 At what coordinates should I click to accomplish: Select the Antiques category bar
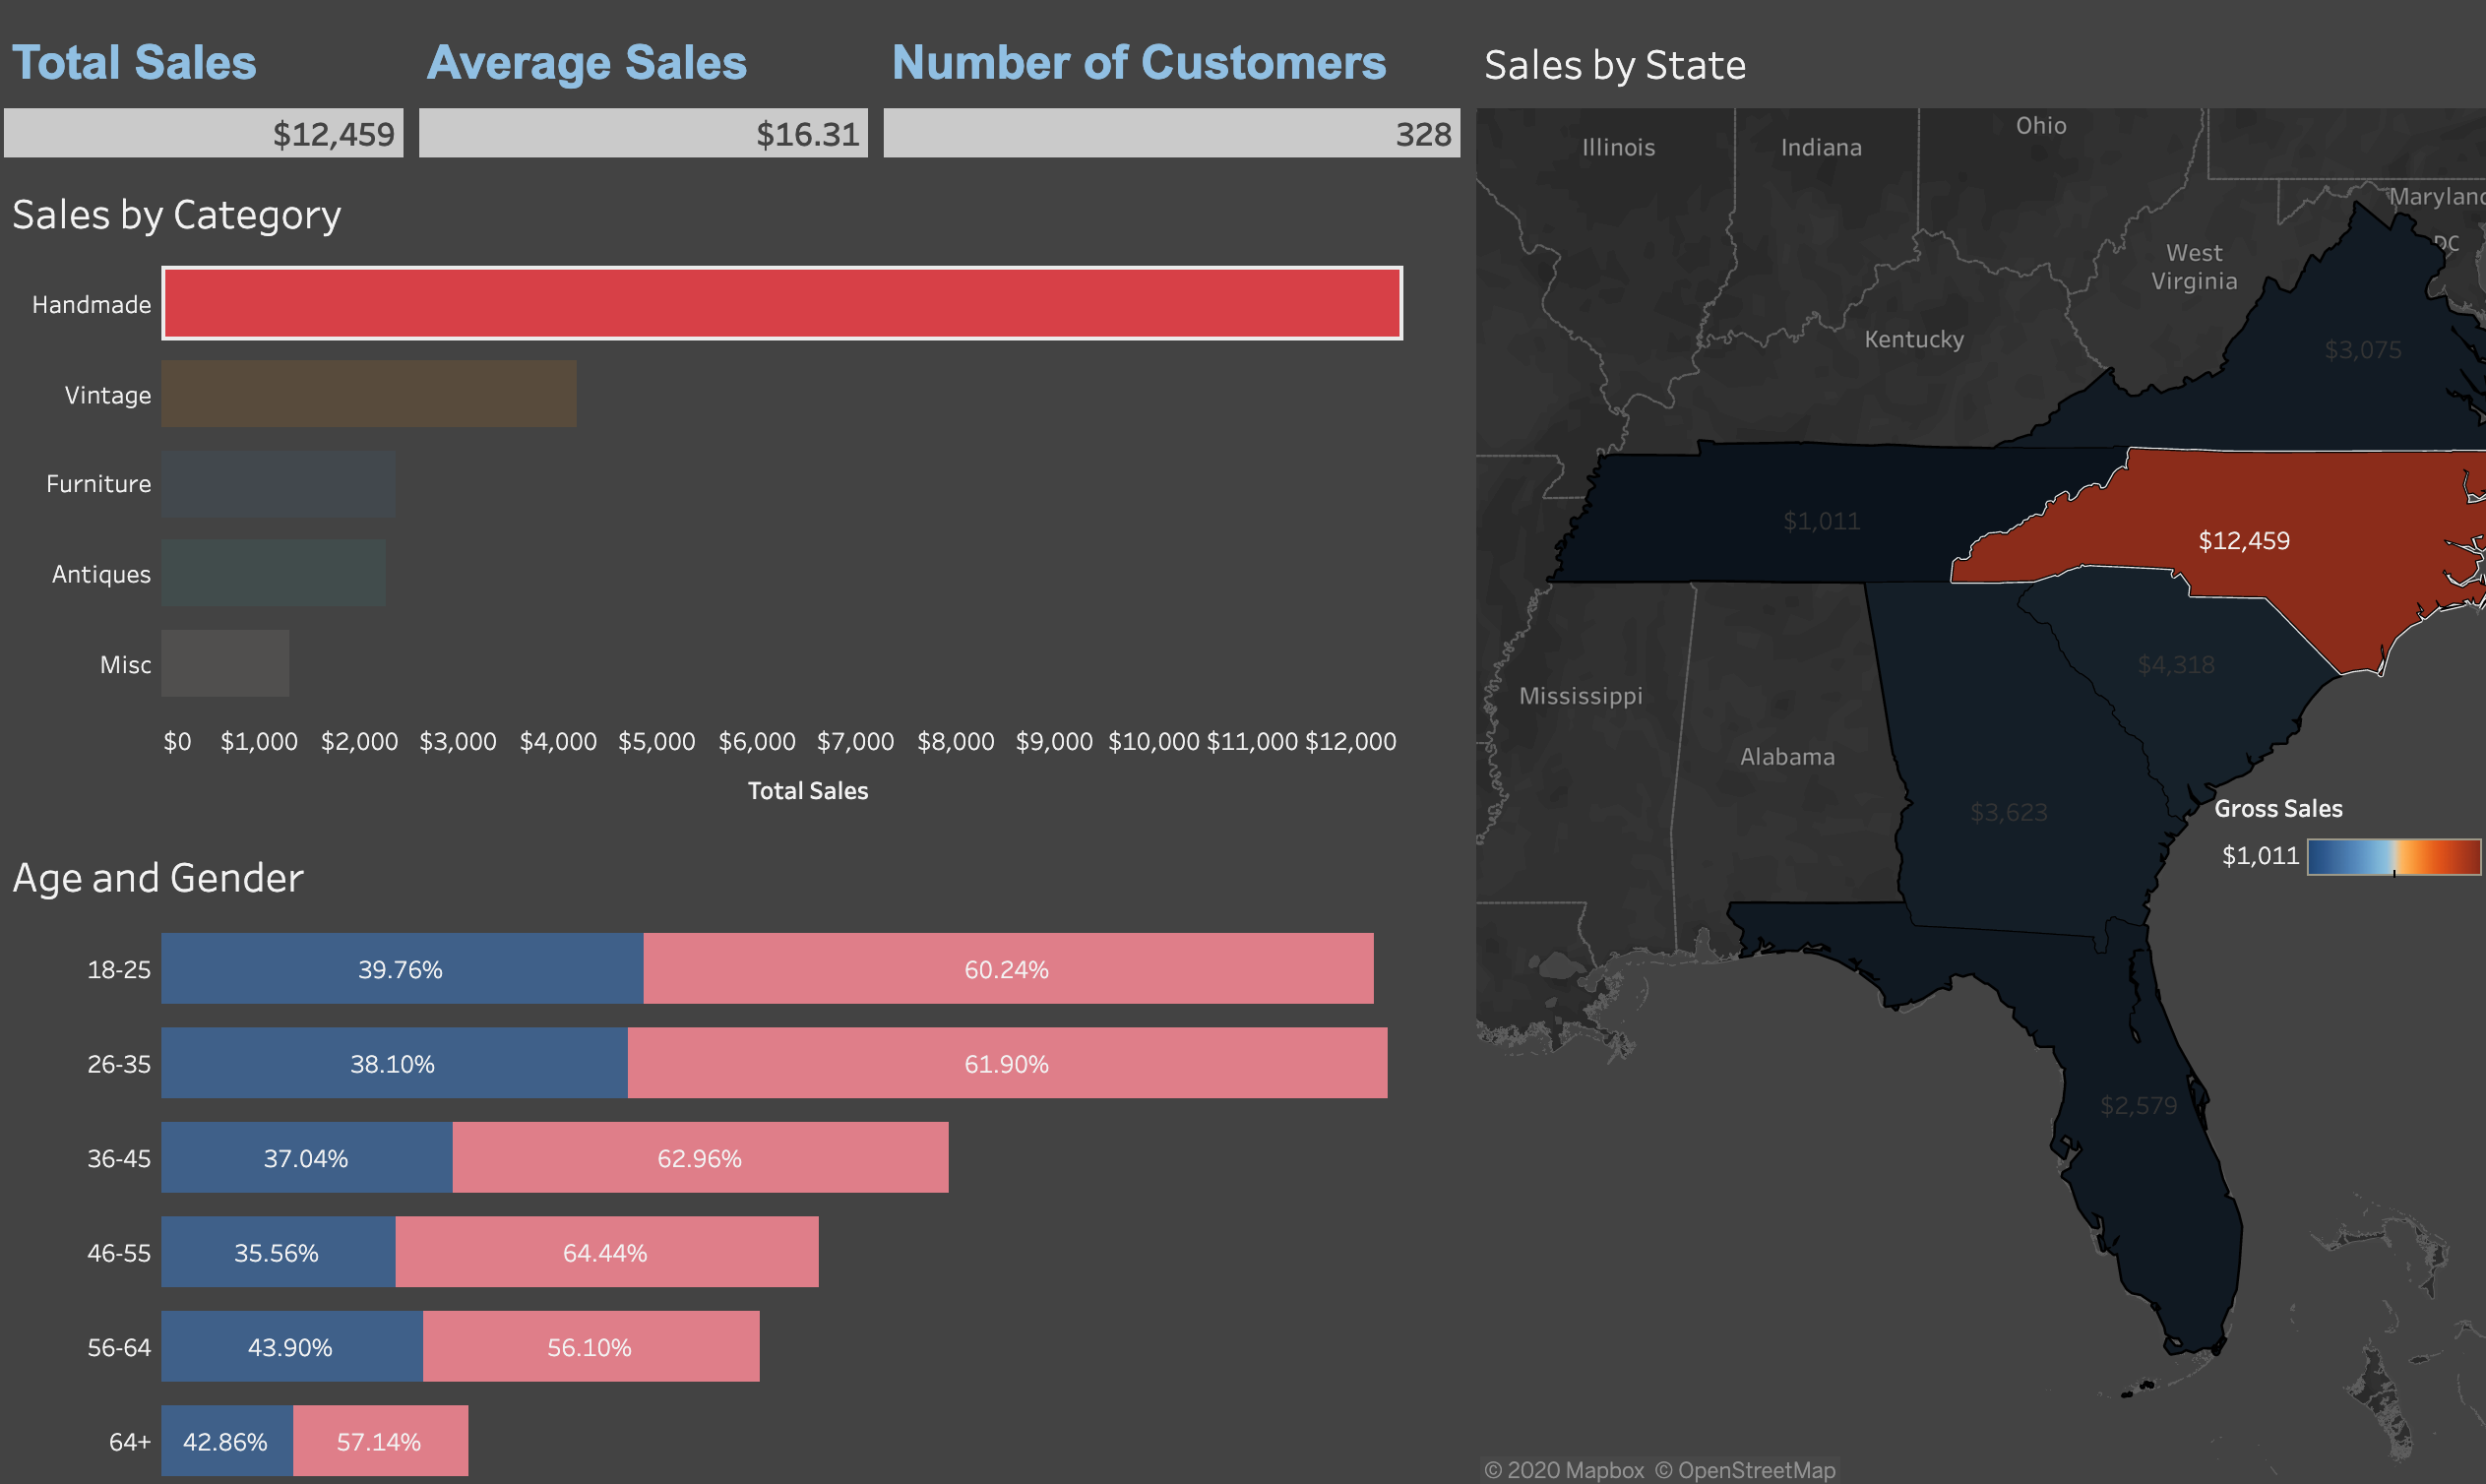click(273, 573)
